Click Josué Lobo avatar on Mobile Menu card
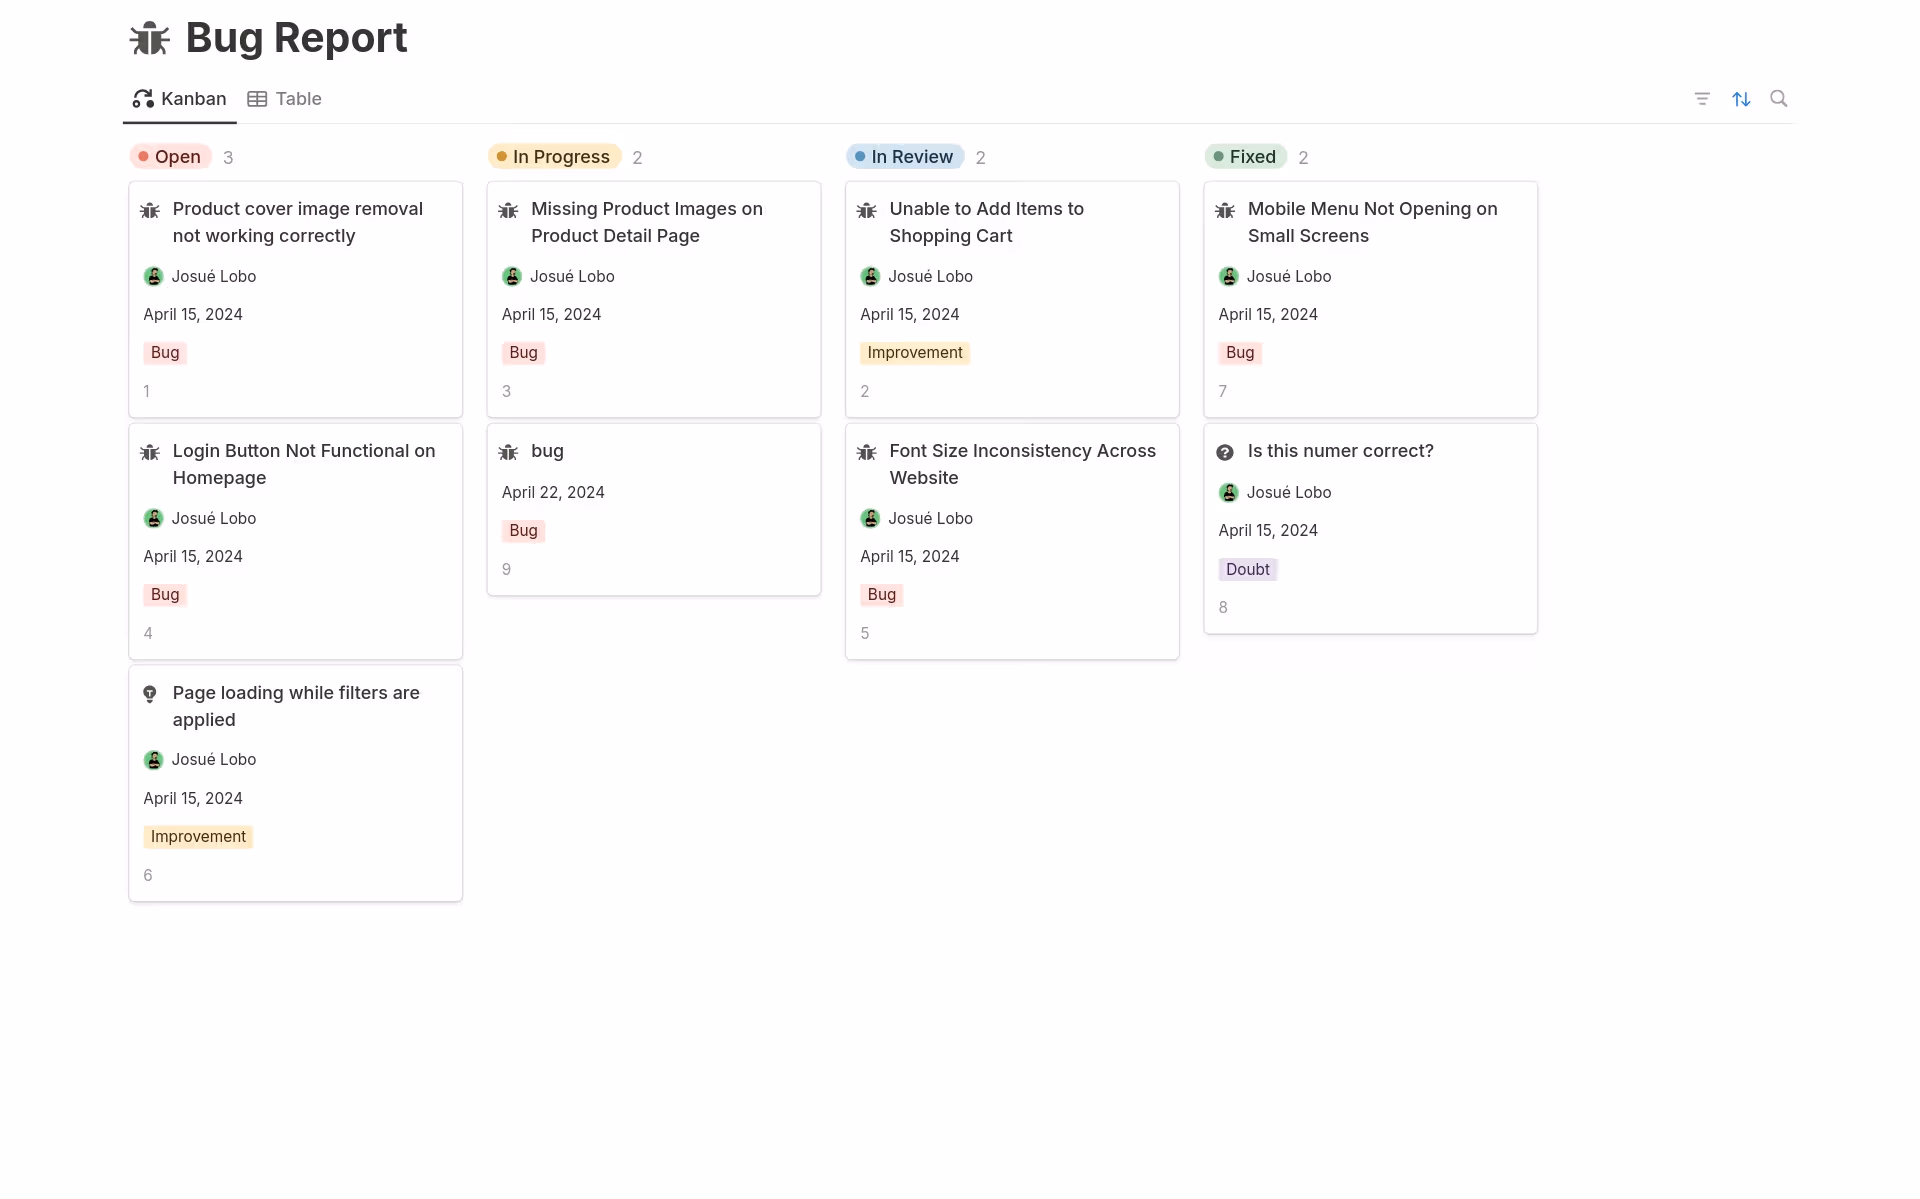The width and height of the screenshot is (1920, 1199). coord(1229,277)
